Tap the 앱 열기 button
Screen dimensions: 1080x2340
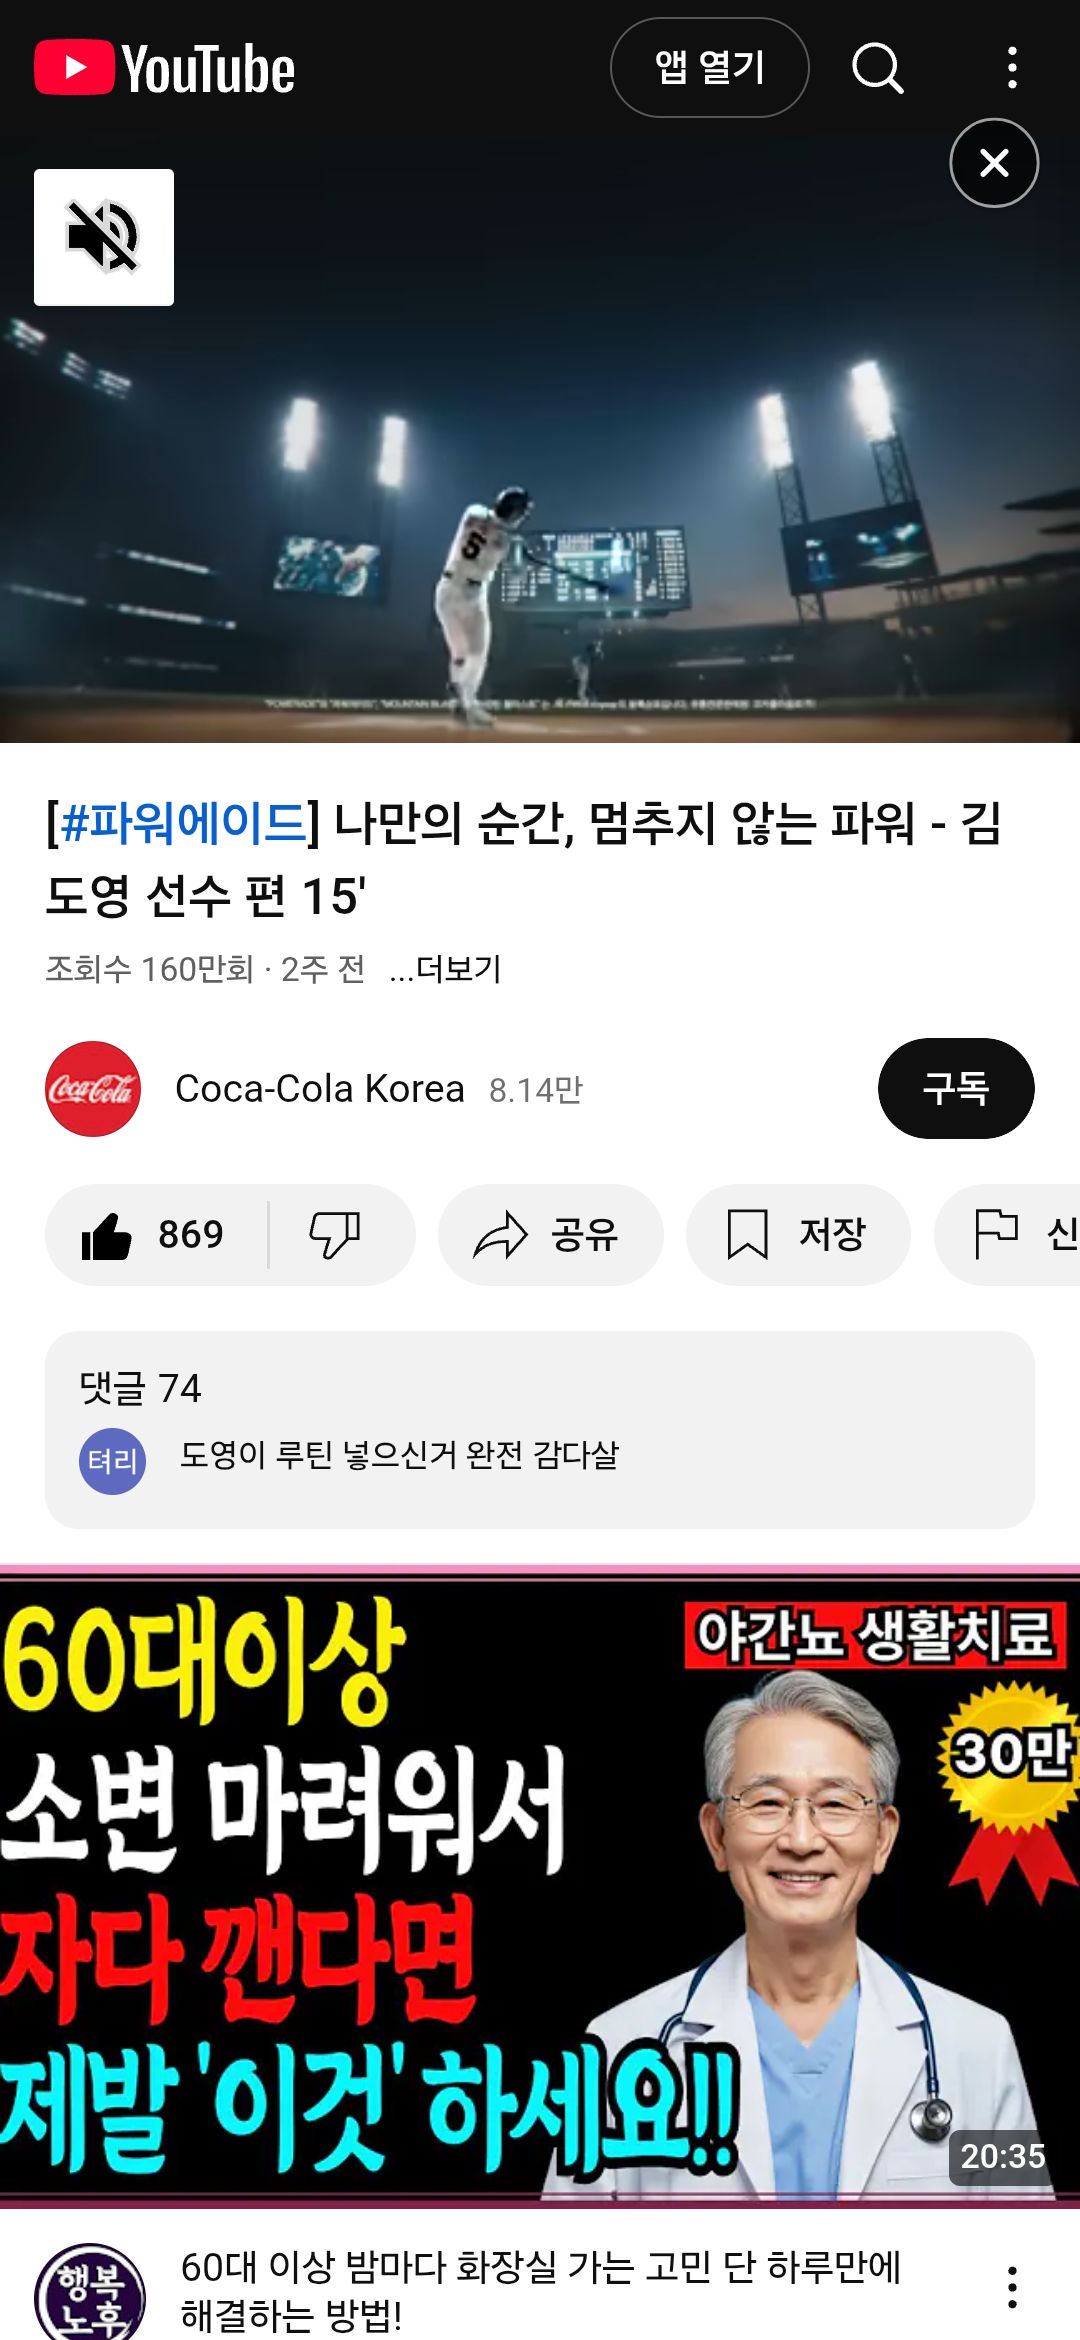tap(710, 68)
